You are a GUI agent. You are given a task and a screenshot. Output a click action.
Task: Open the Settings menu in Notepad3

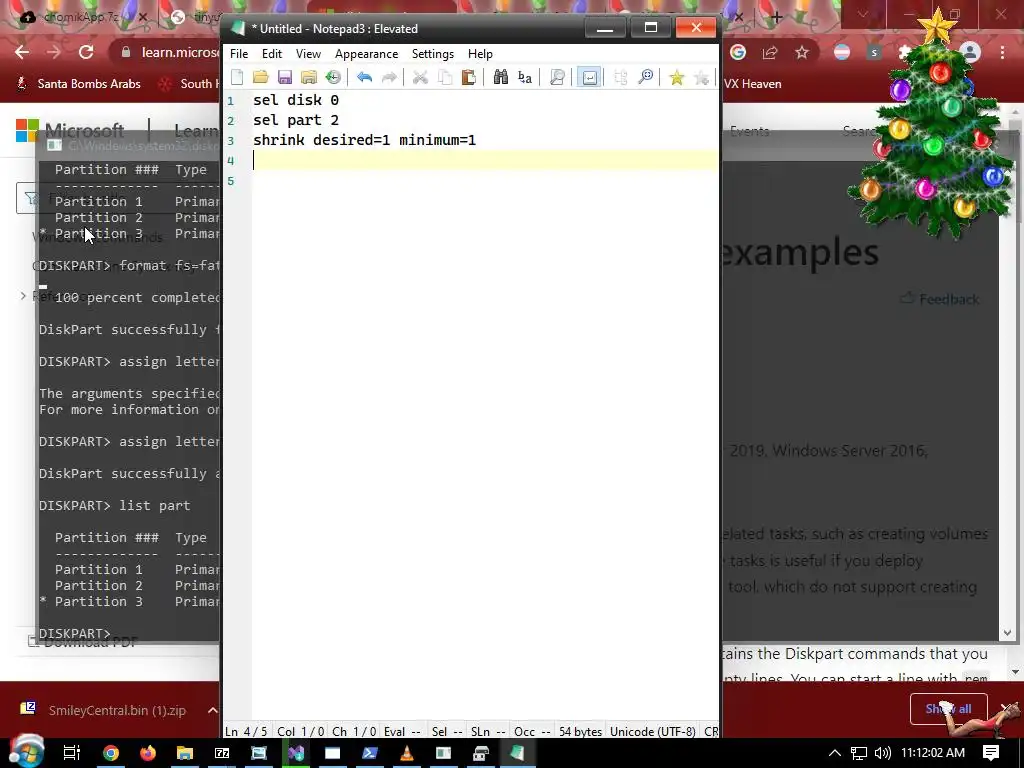(432, 54)
